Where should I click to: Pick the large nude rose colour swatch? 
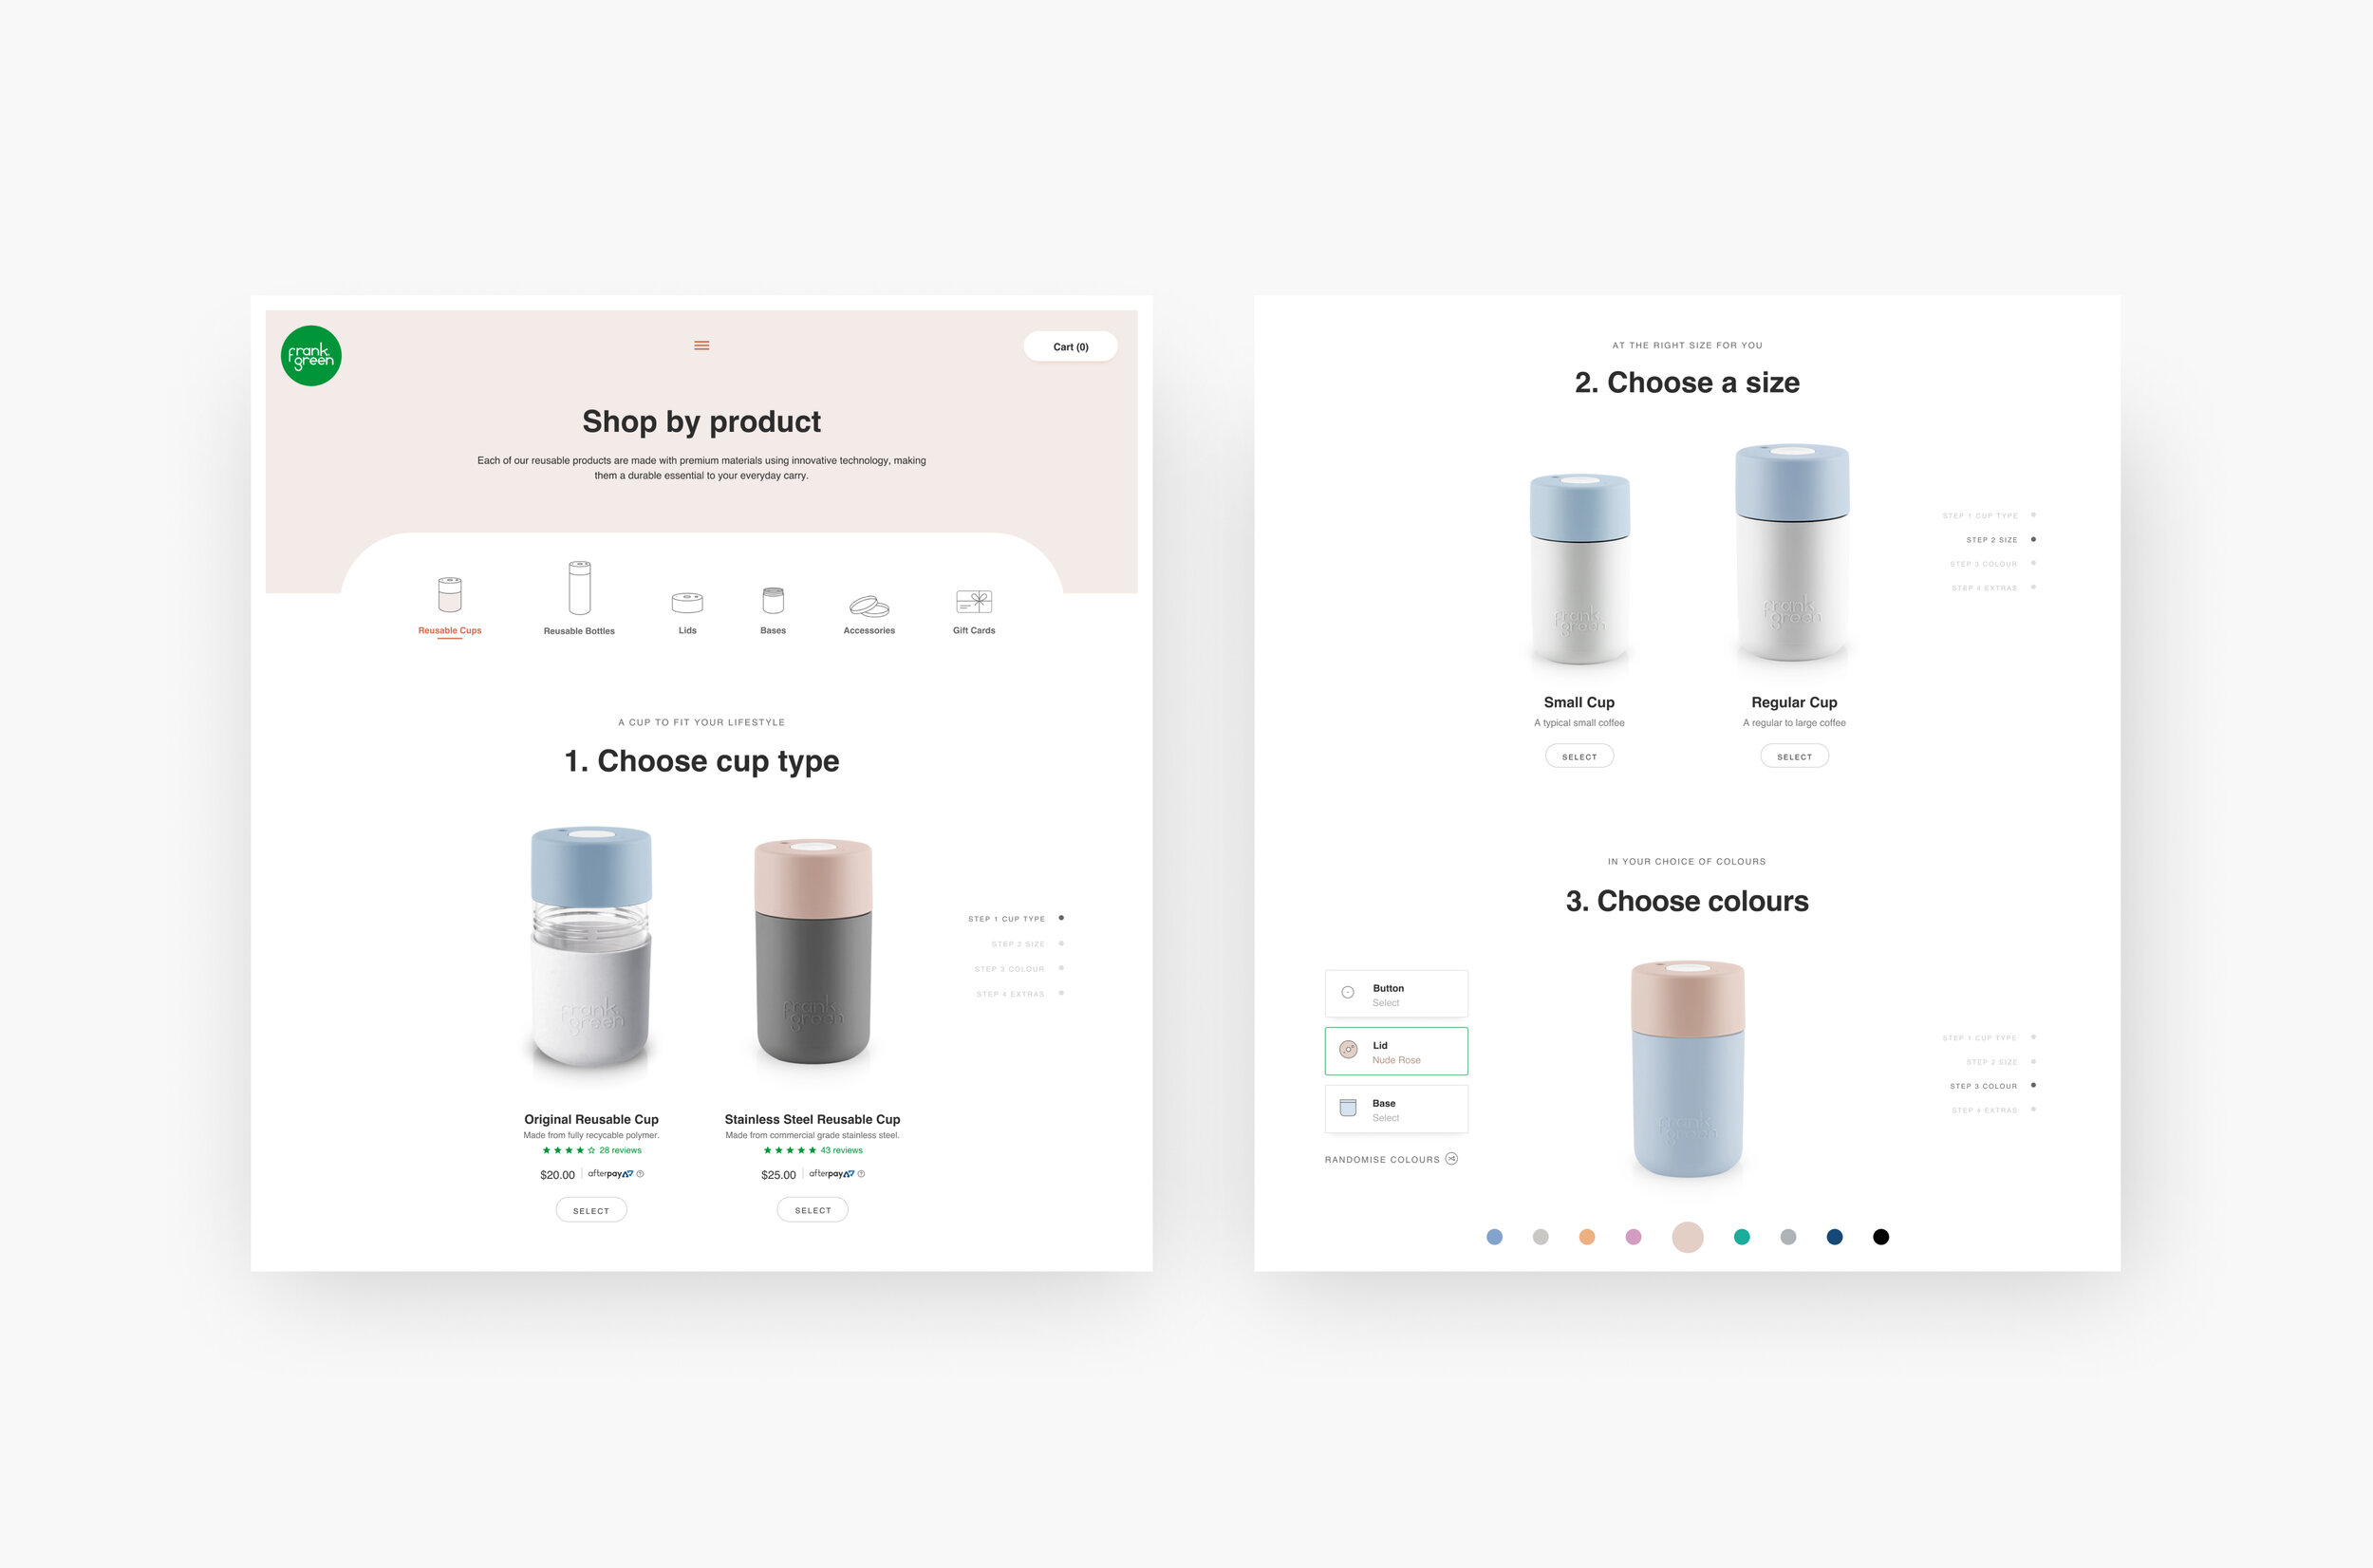(1688, 1237)
